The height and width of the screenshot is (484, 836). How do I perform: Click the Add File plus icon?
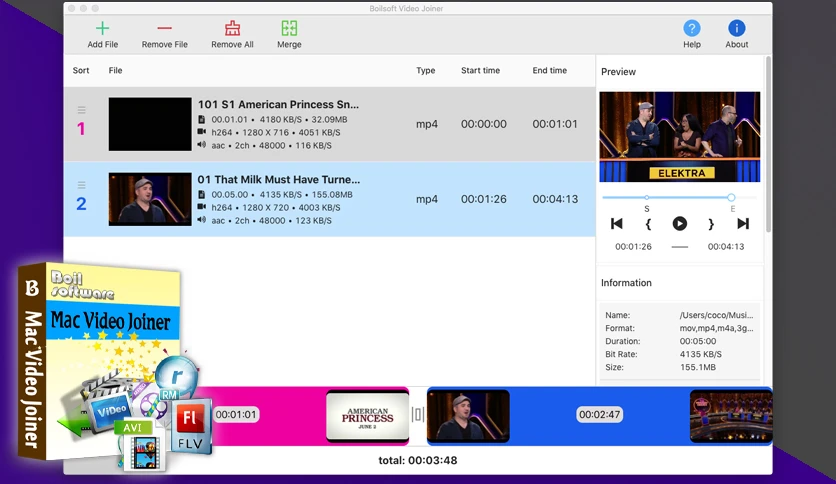[102, 28]
